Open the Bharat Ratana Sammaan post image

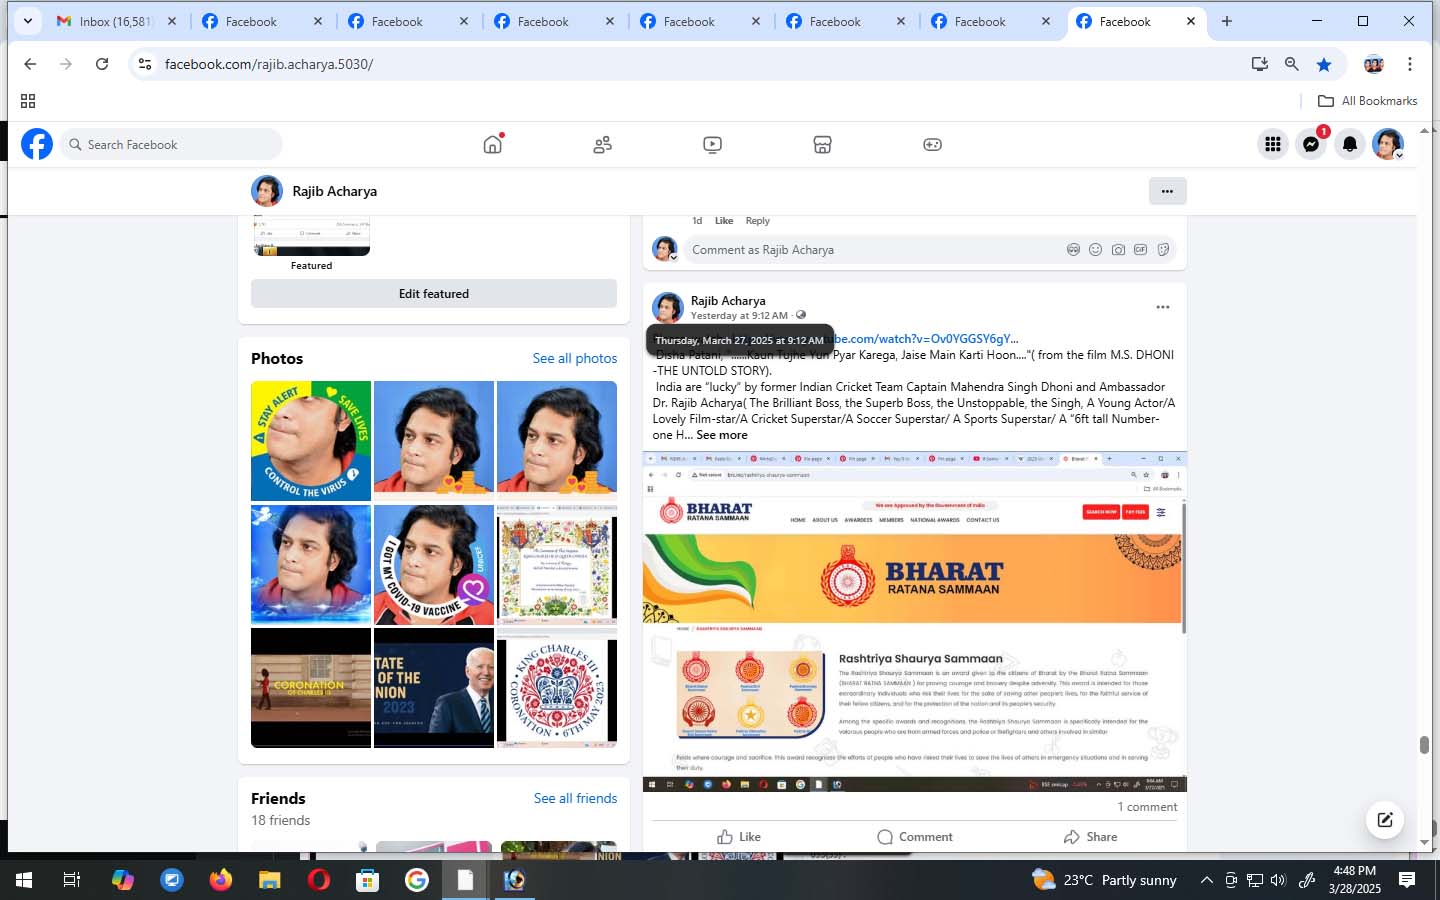pyautogui.click(x=914, y=621)
